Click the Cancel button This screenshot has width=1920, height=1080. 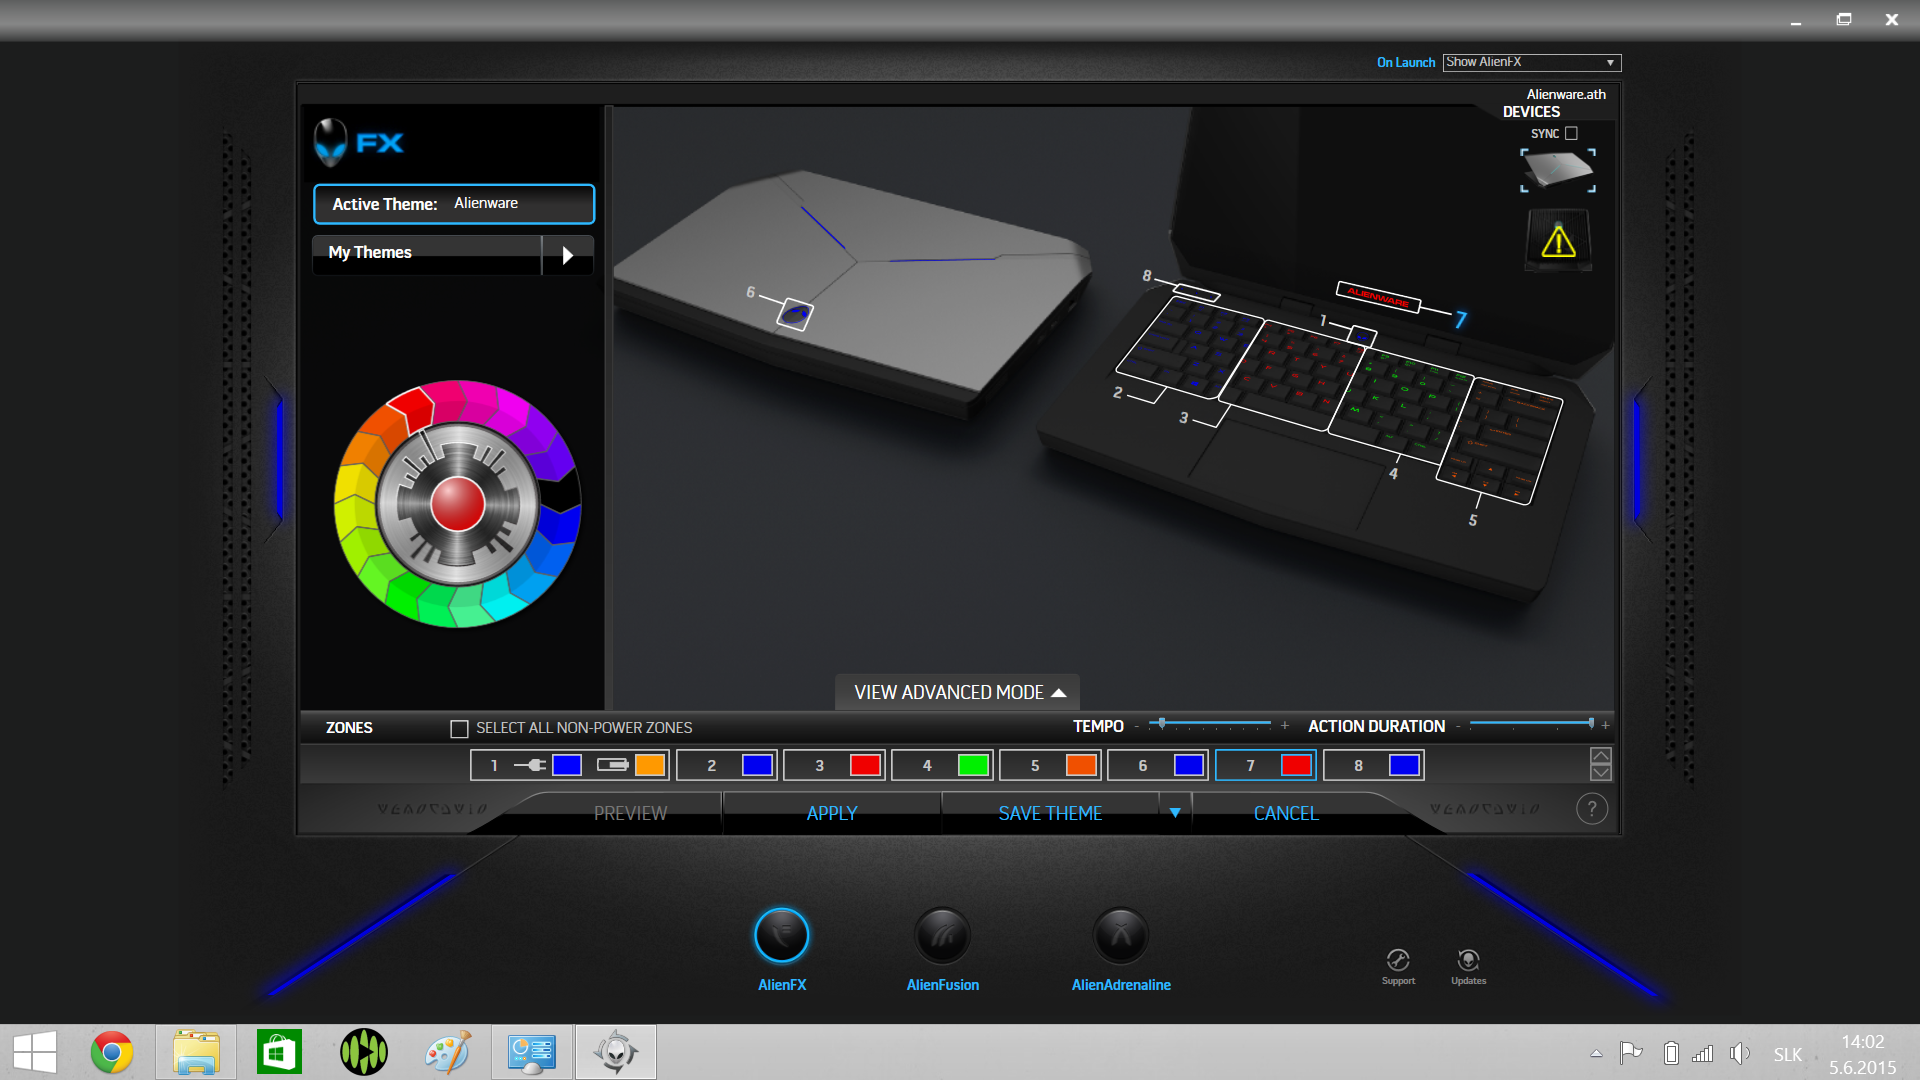click(1286, 813)
